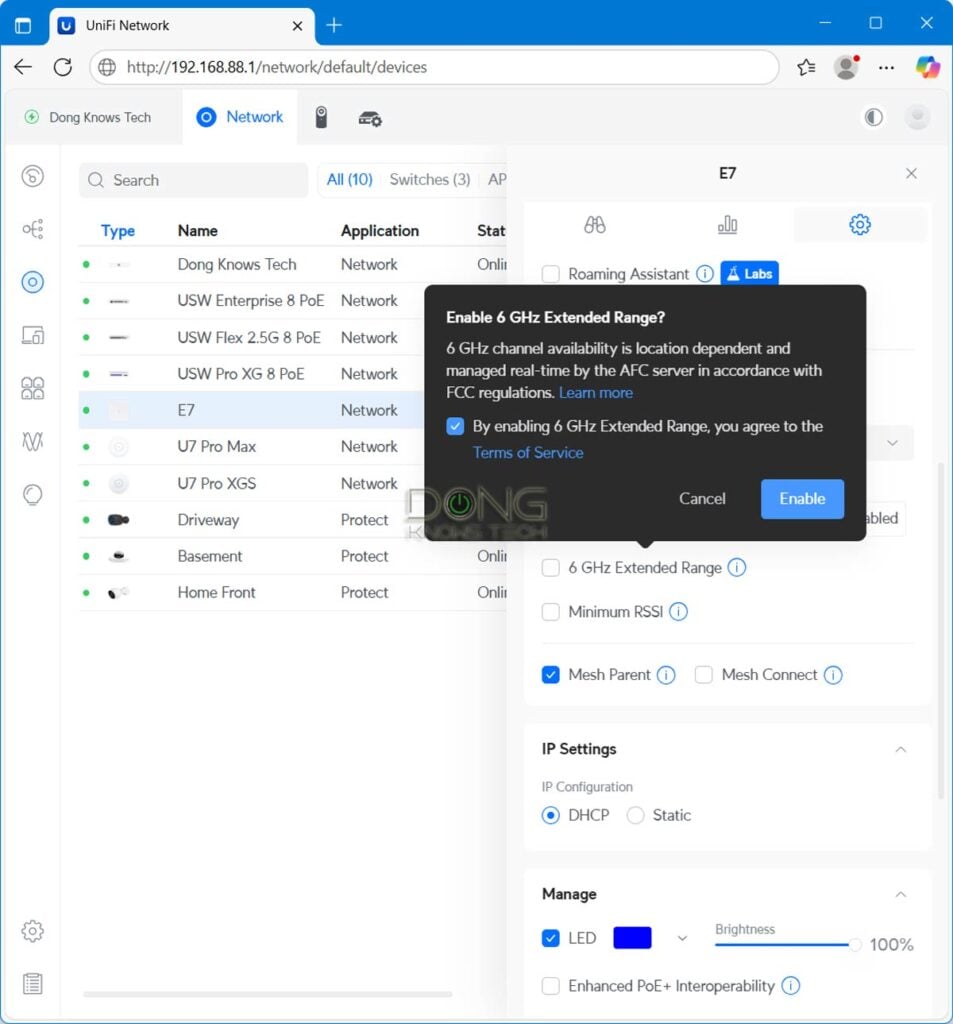Open the E7 Overview binoculars tab

coord(594,225)
